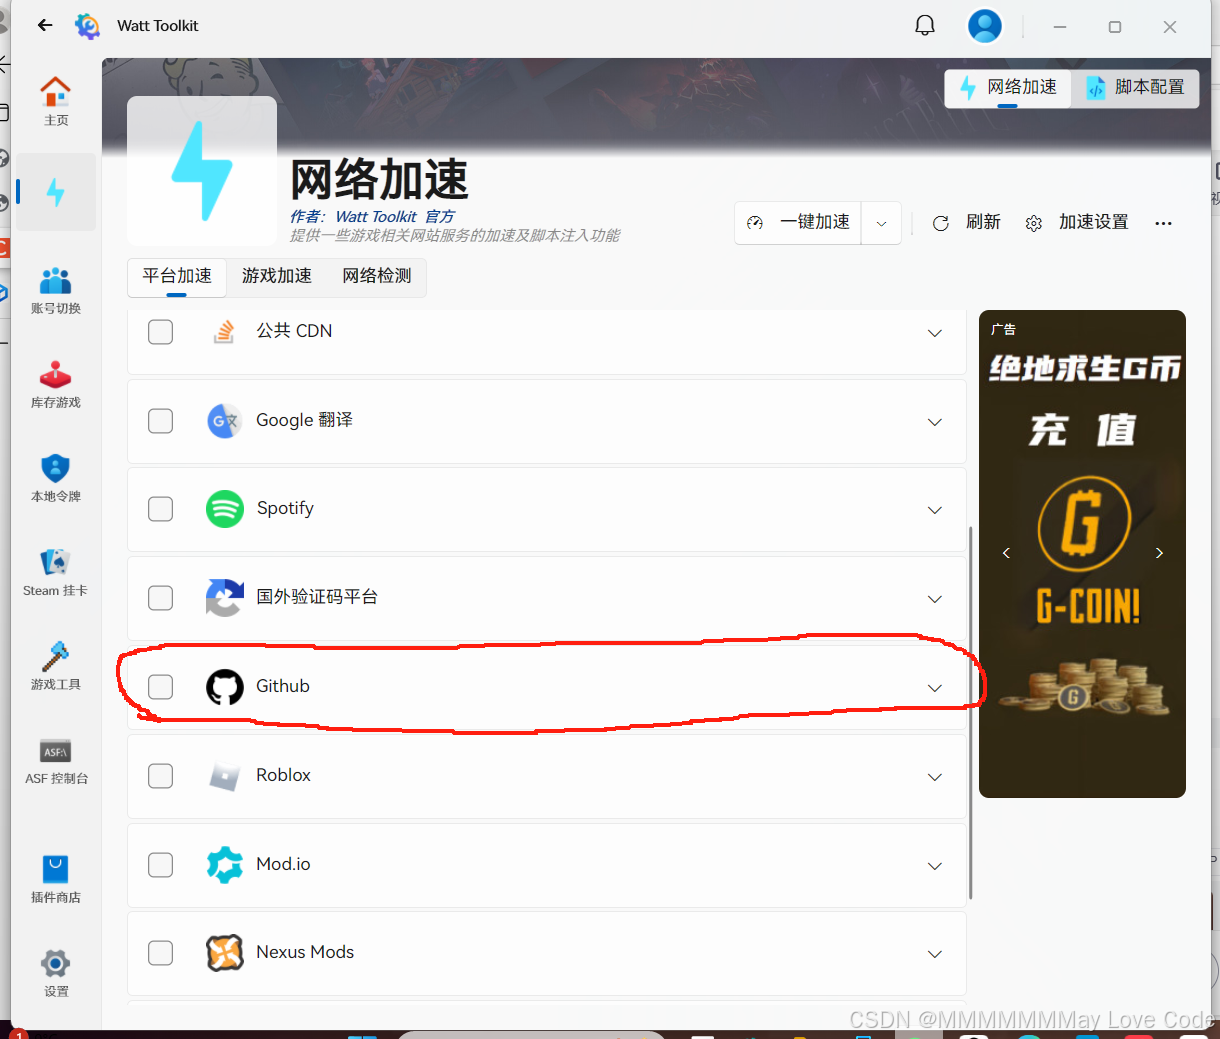Click the 公共 CDN icon
Image resolution: width=1220 pixels, height=1039 pixels.
pyautogui.click(x=225, y=331)
